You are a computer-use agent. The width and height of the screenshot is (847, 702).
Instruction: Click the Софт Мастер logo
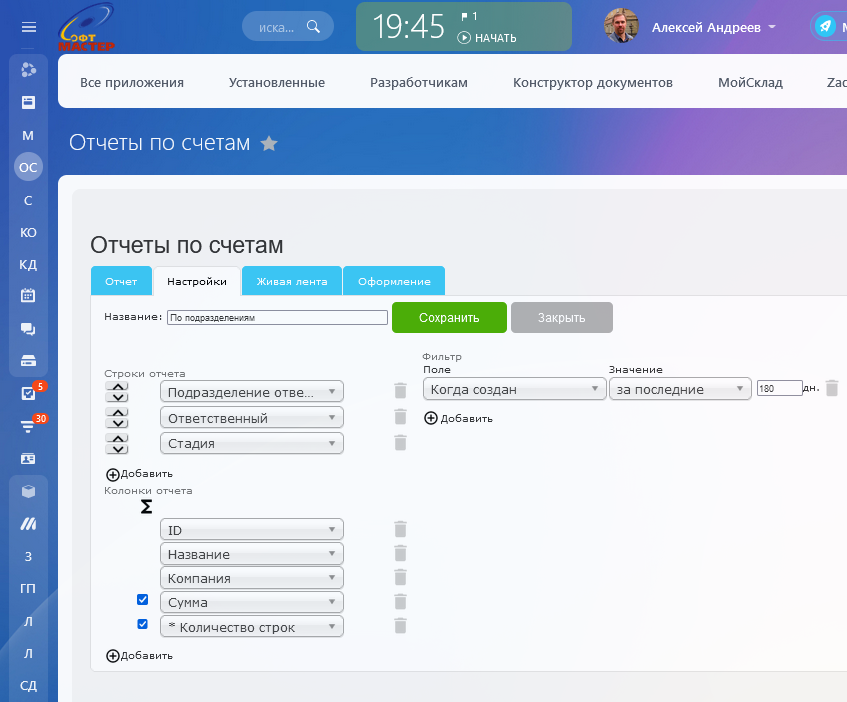[x=86, y=28]
